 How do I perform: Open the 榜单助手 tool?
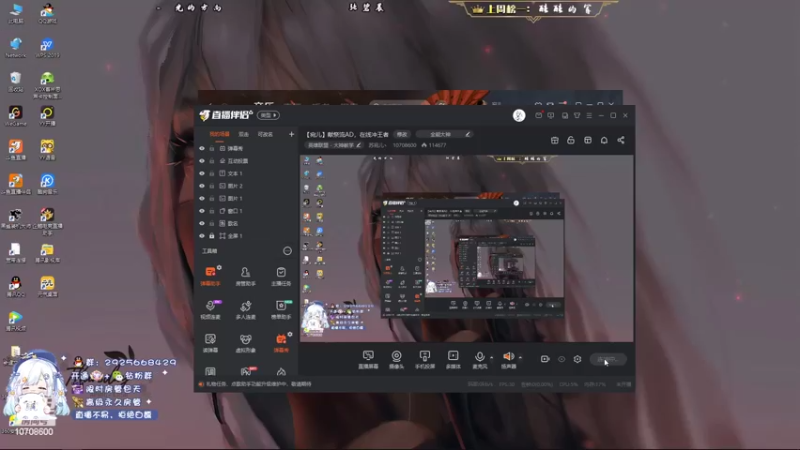281,310
